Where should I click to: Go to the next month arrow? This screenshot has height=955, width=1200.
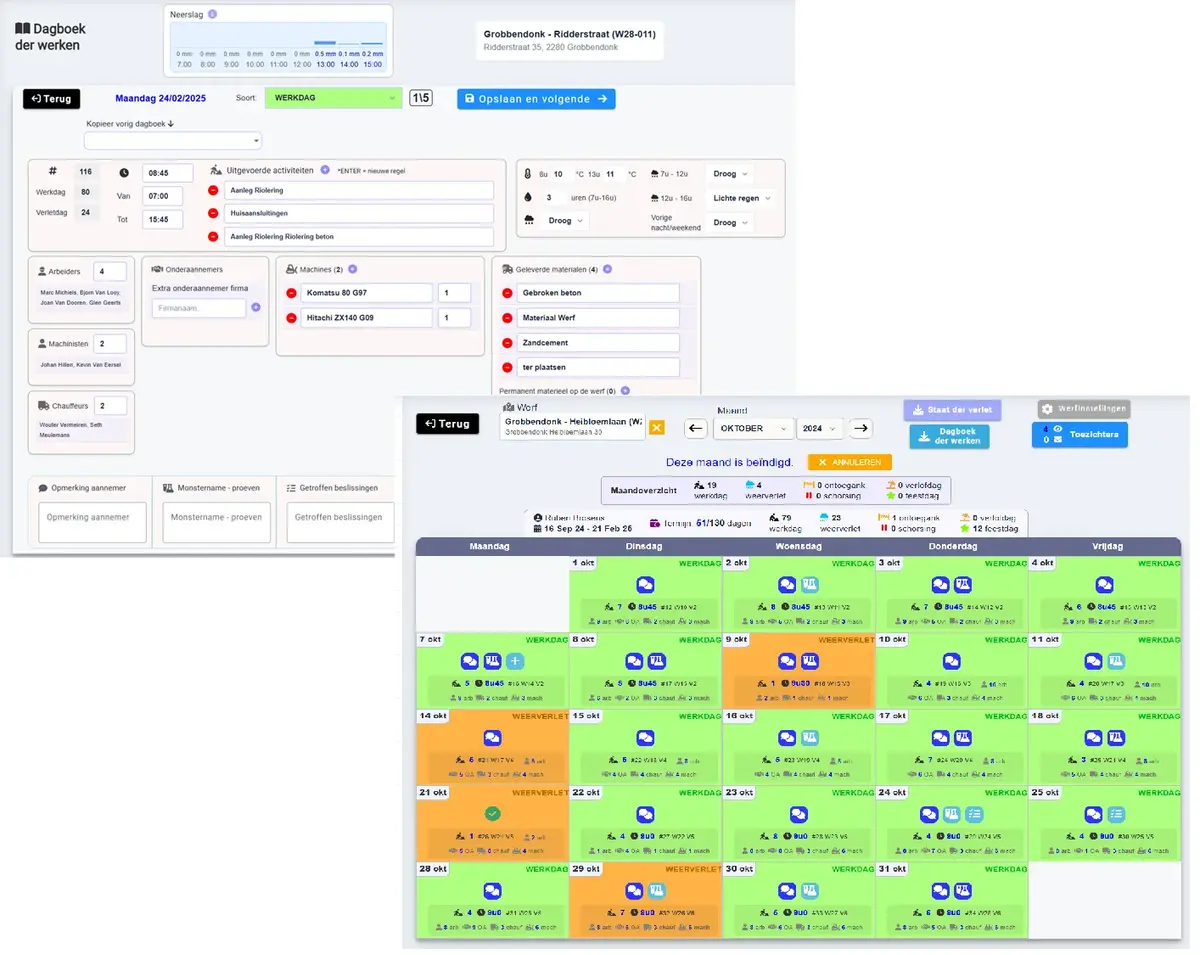(x=861, y=428)
